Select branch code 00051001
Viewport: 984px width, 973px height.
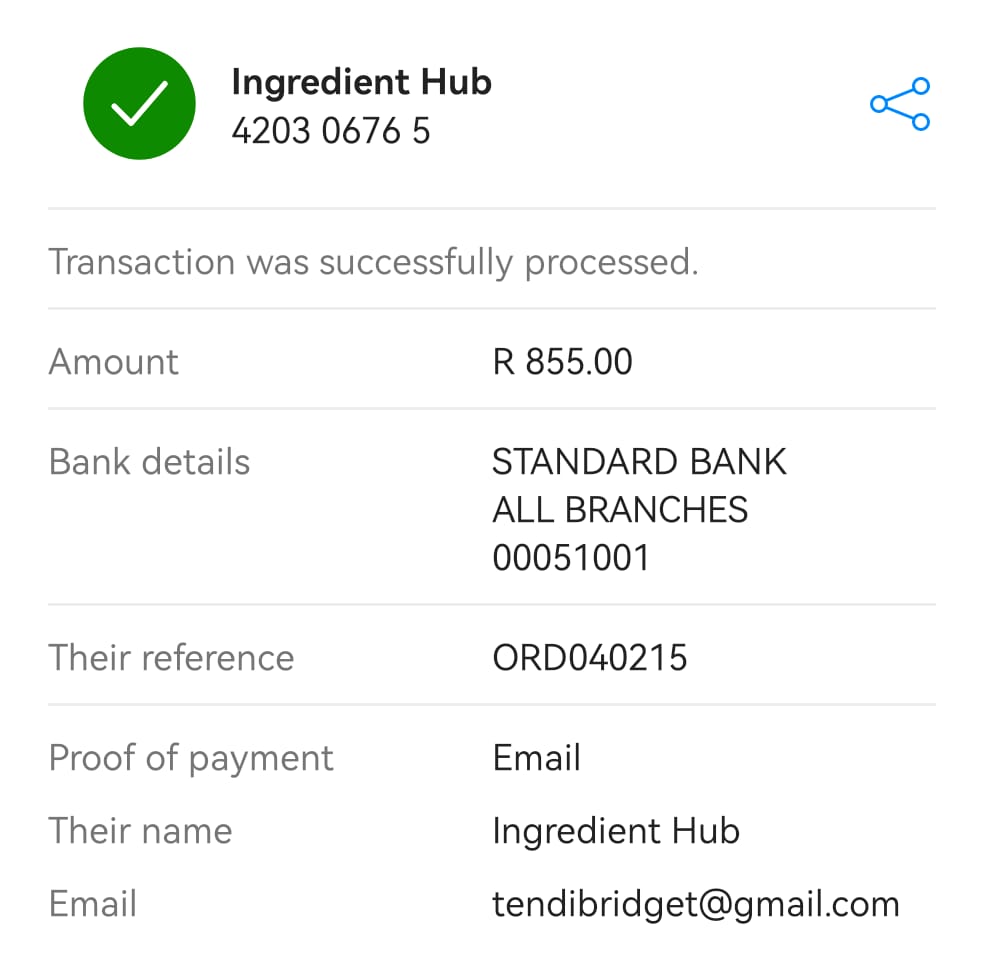pyautogui.click(x=570, y=557)
